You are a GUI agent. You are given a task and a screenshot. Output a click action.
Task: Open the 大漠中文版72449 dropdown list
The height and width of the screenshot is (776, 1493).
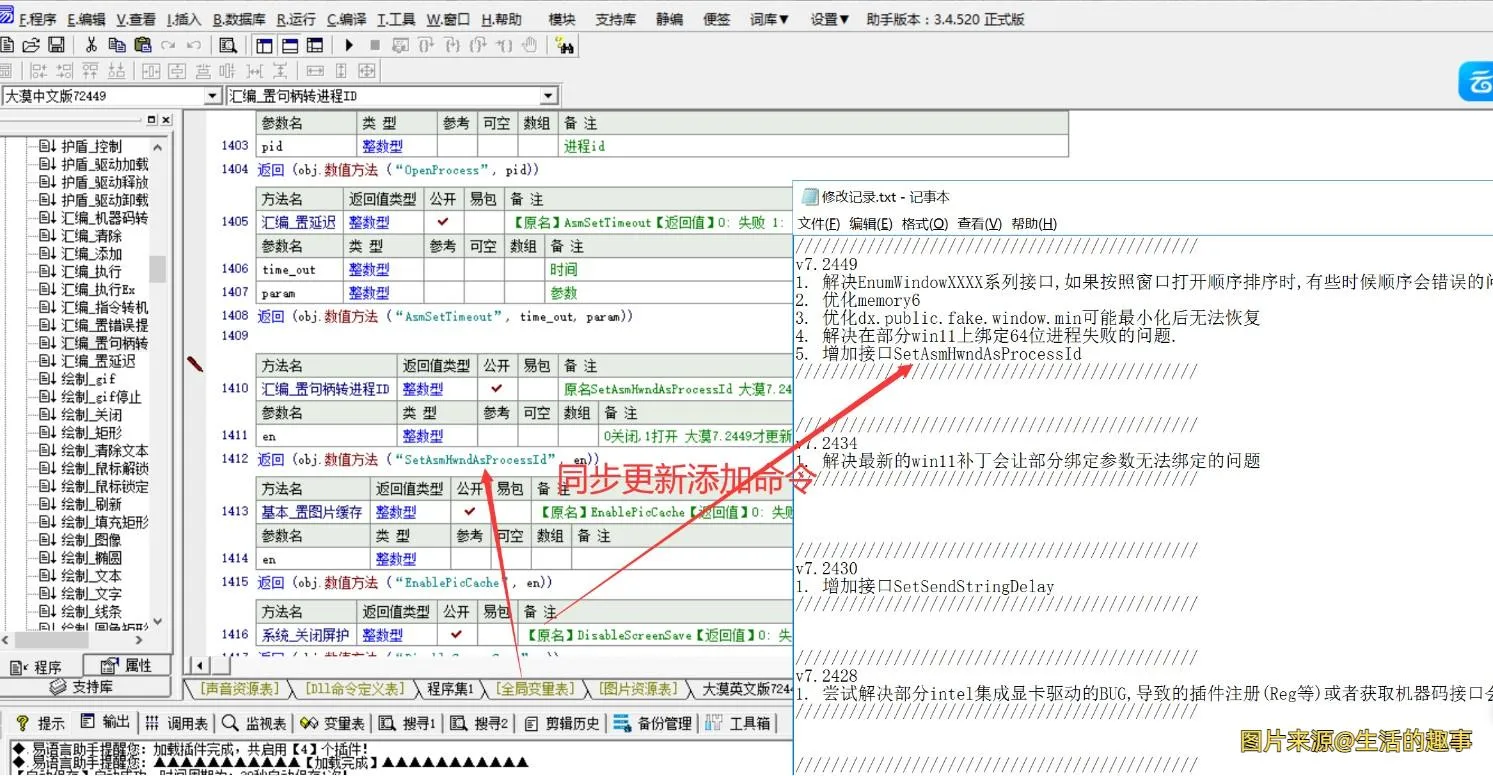point(213,96)
